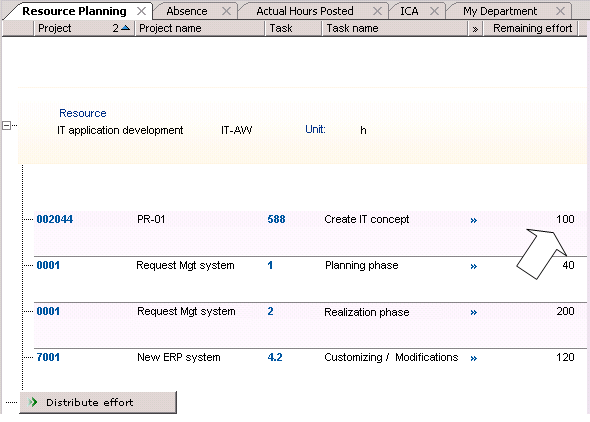Viewport: 590px width, 422px height.
Task: Close the Absence tab
Action: click(x=226, y=11)
